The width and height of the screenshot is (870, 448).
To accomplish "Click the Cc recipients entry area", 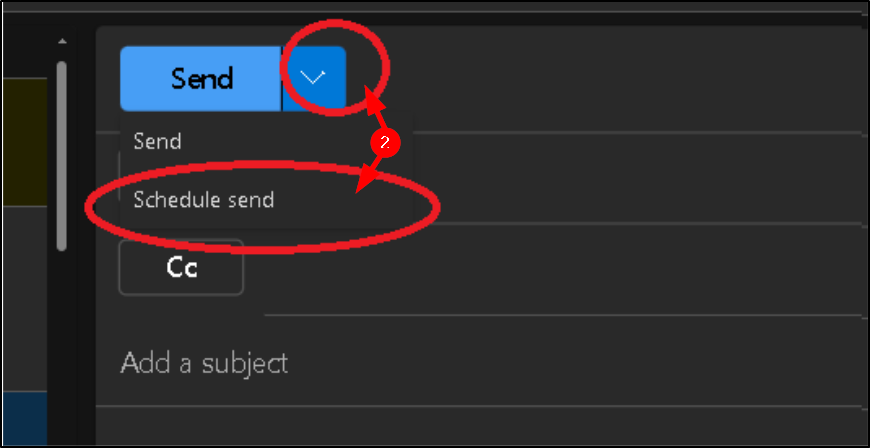I will pyautogui.click(x=555, y=268).
